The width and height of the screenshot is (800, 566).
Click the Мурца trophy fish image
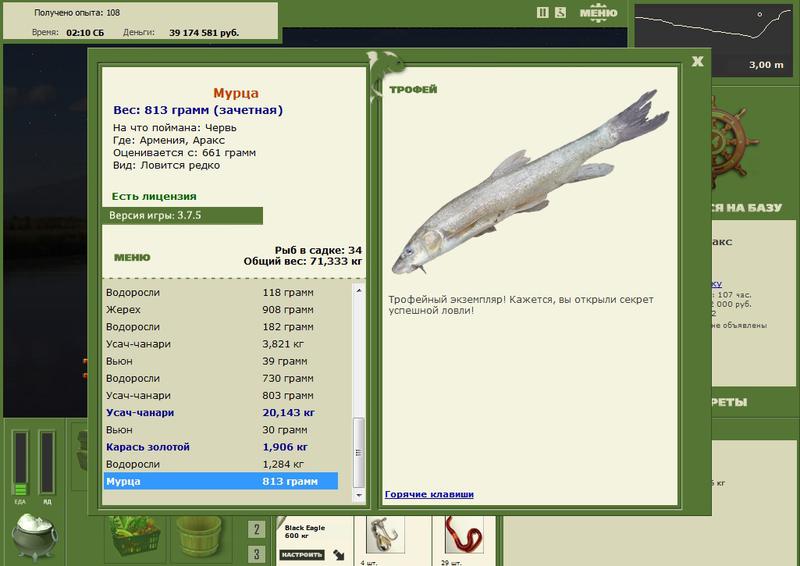(531, 182)
